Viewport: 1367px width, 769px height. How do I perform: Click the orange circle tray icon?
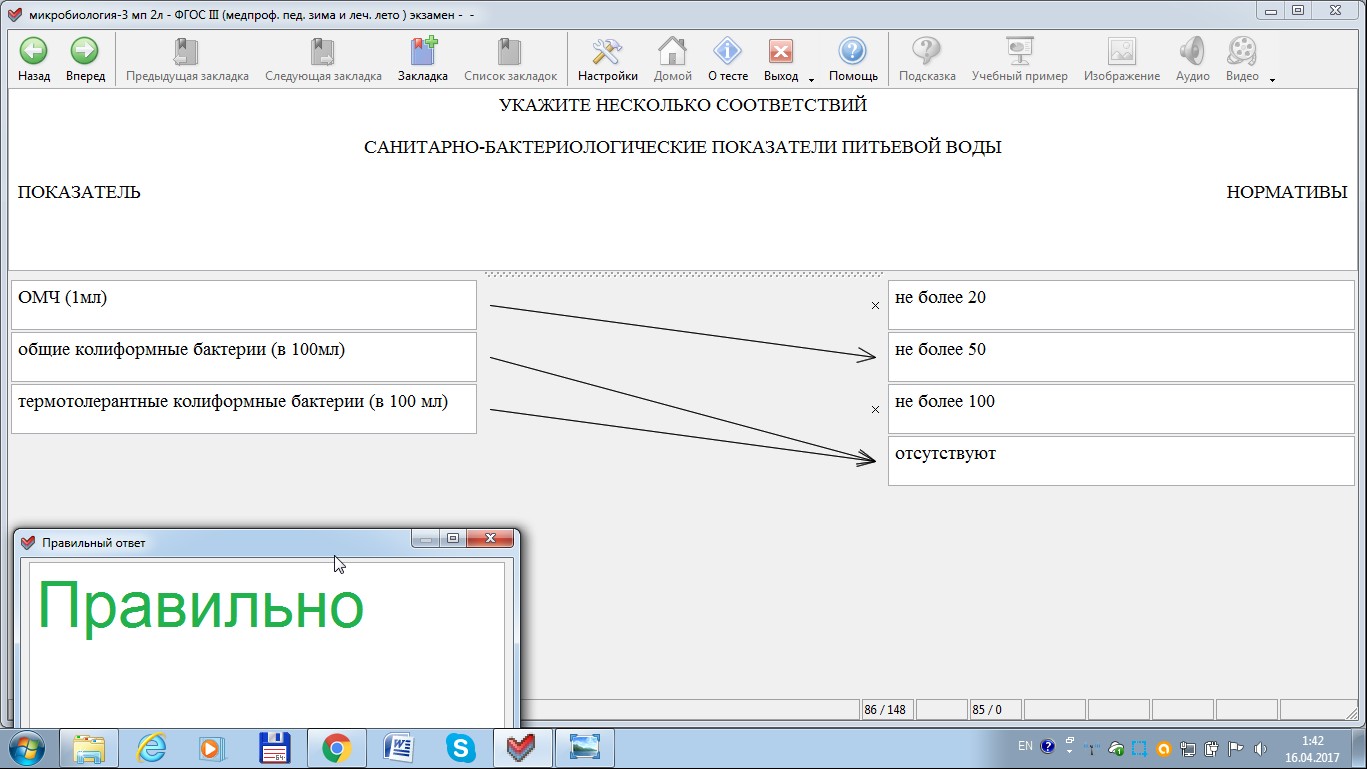pyautogui.click(x=1164, y=748)
